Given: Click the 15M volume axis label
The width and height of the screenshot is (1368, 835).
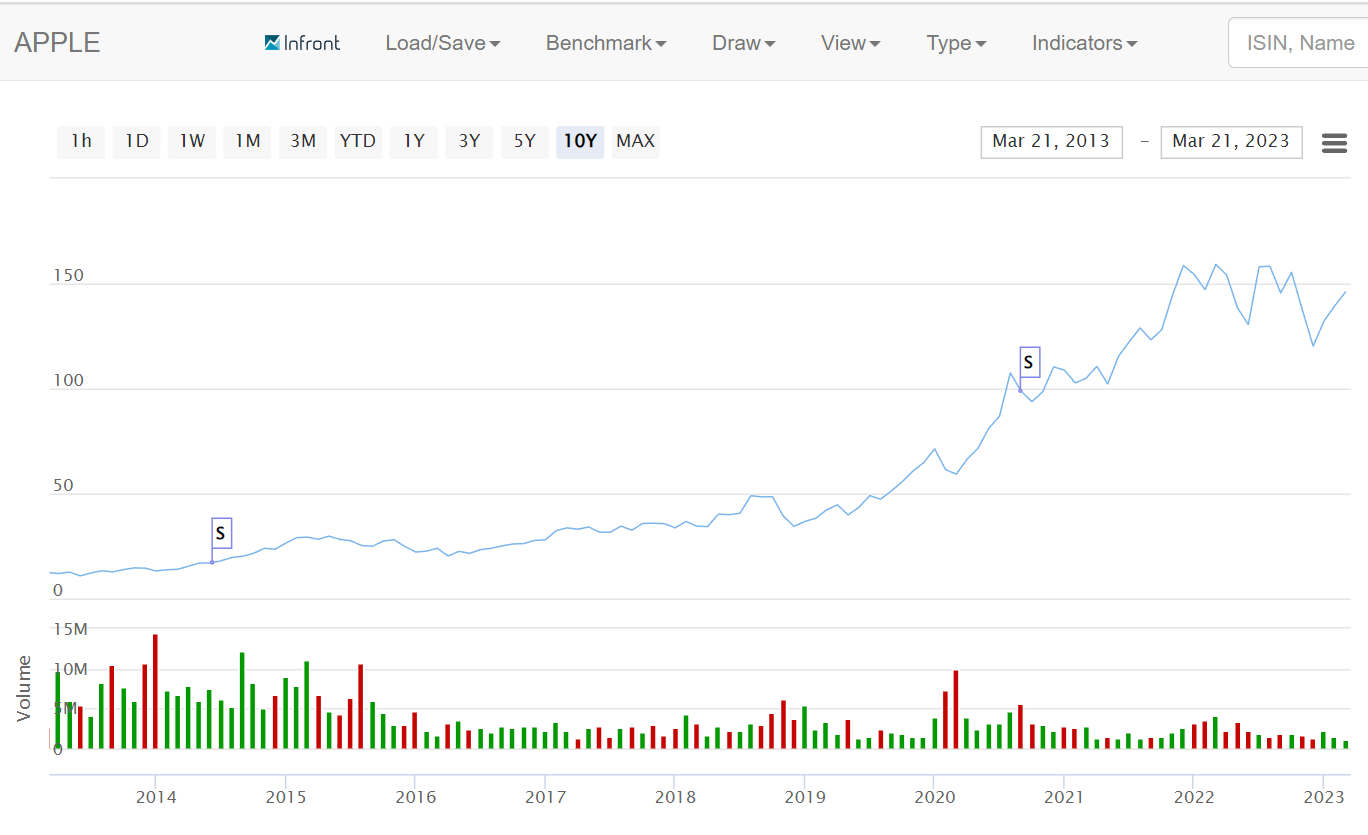Looking at the screenshot, I should point(70,629).
